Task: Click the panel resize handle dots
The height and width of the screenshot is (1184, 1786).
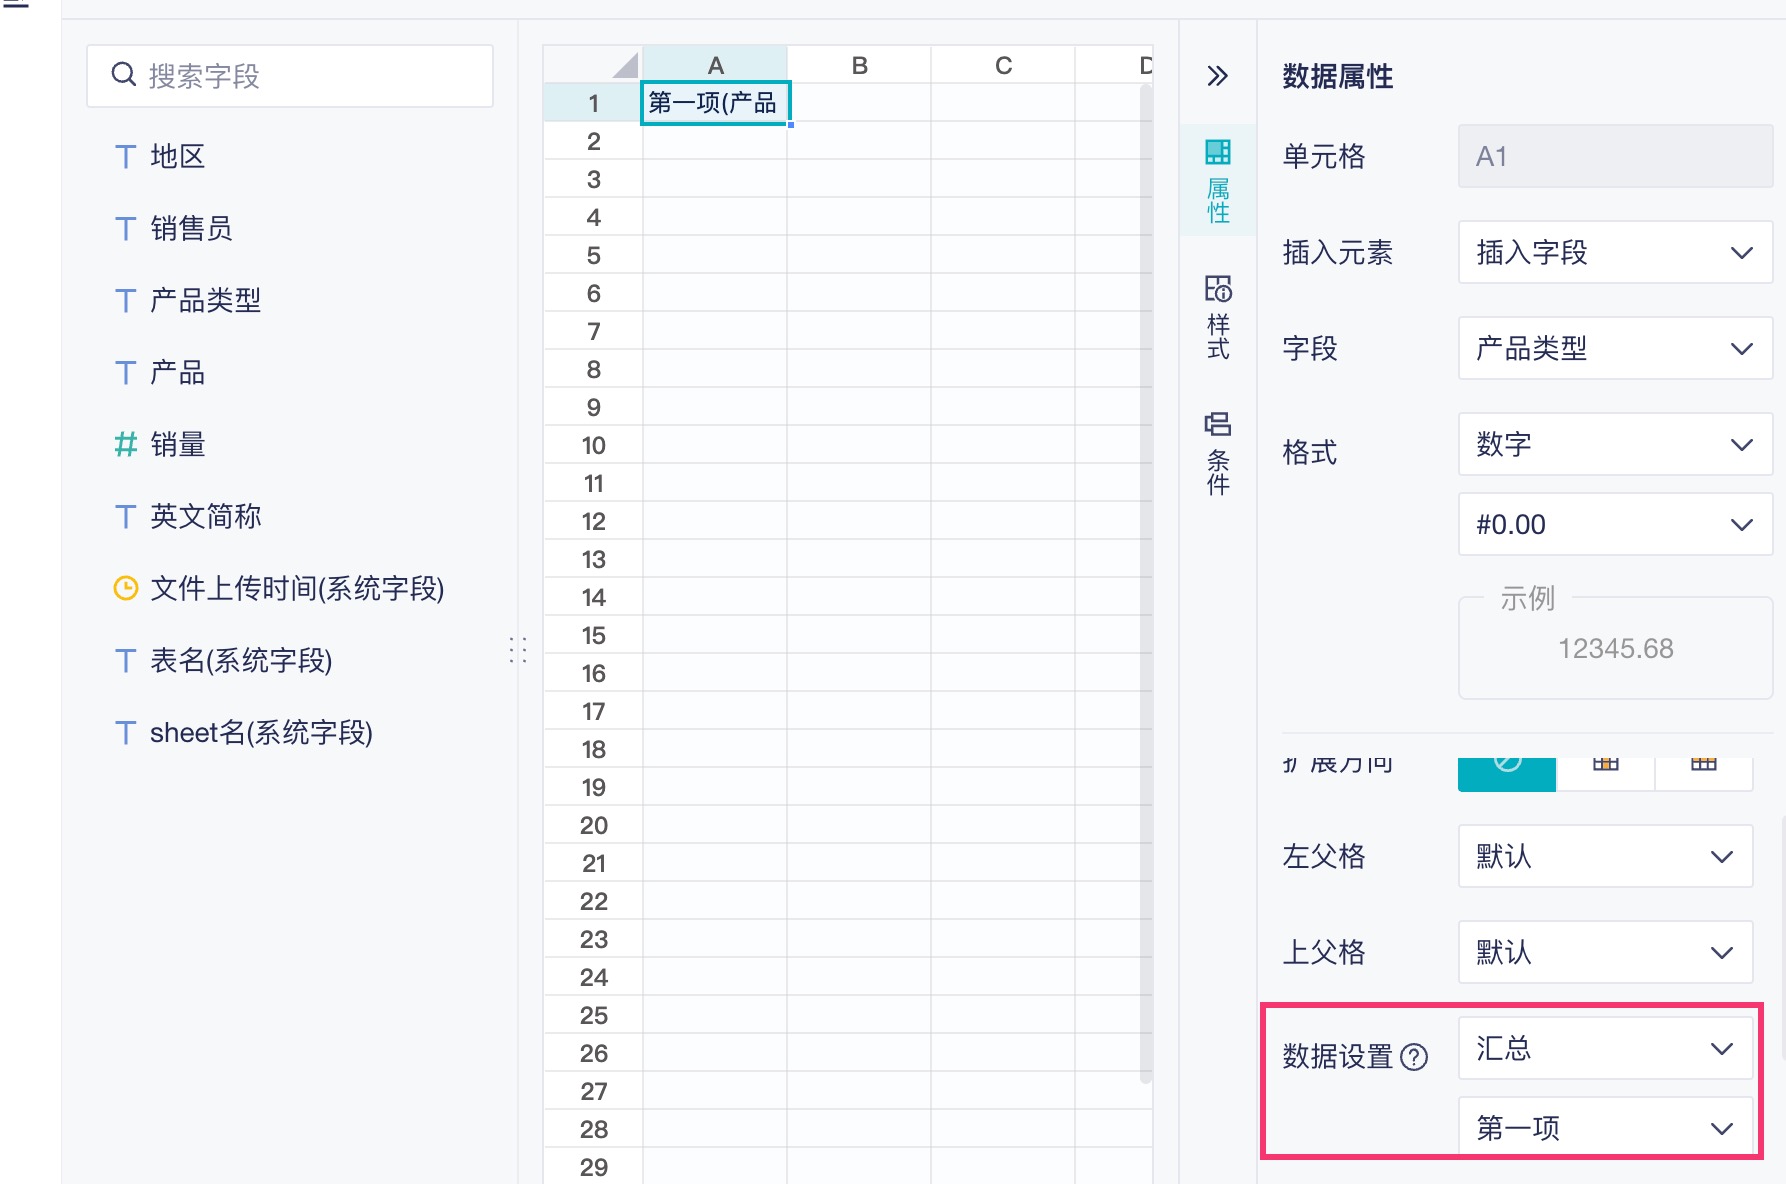Action: tap(518, 650)
